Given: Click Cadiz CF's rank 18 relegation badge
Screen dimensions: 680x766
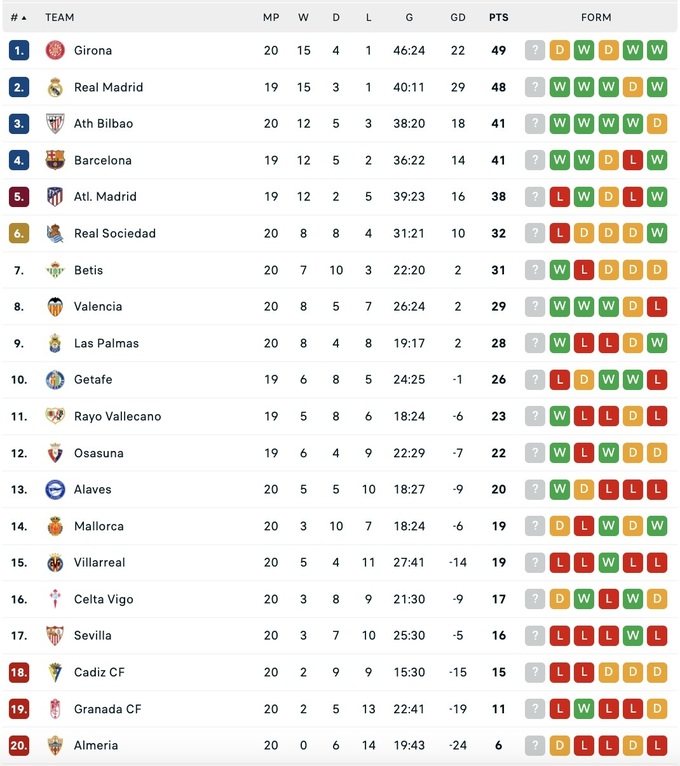Looking at the screenshot, I should tap(19, 673).
